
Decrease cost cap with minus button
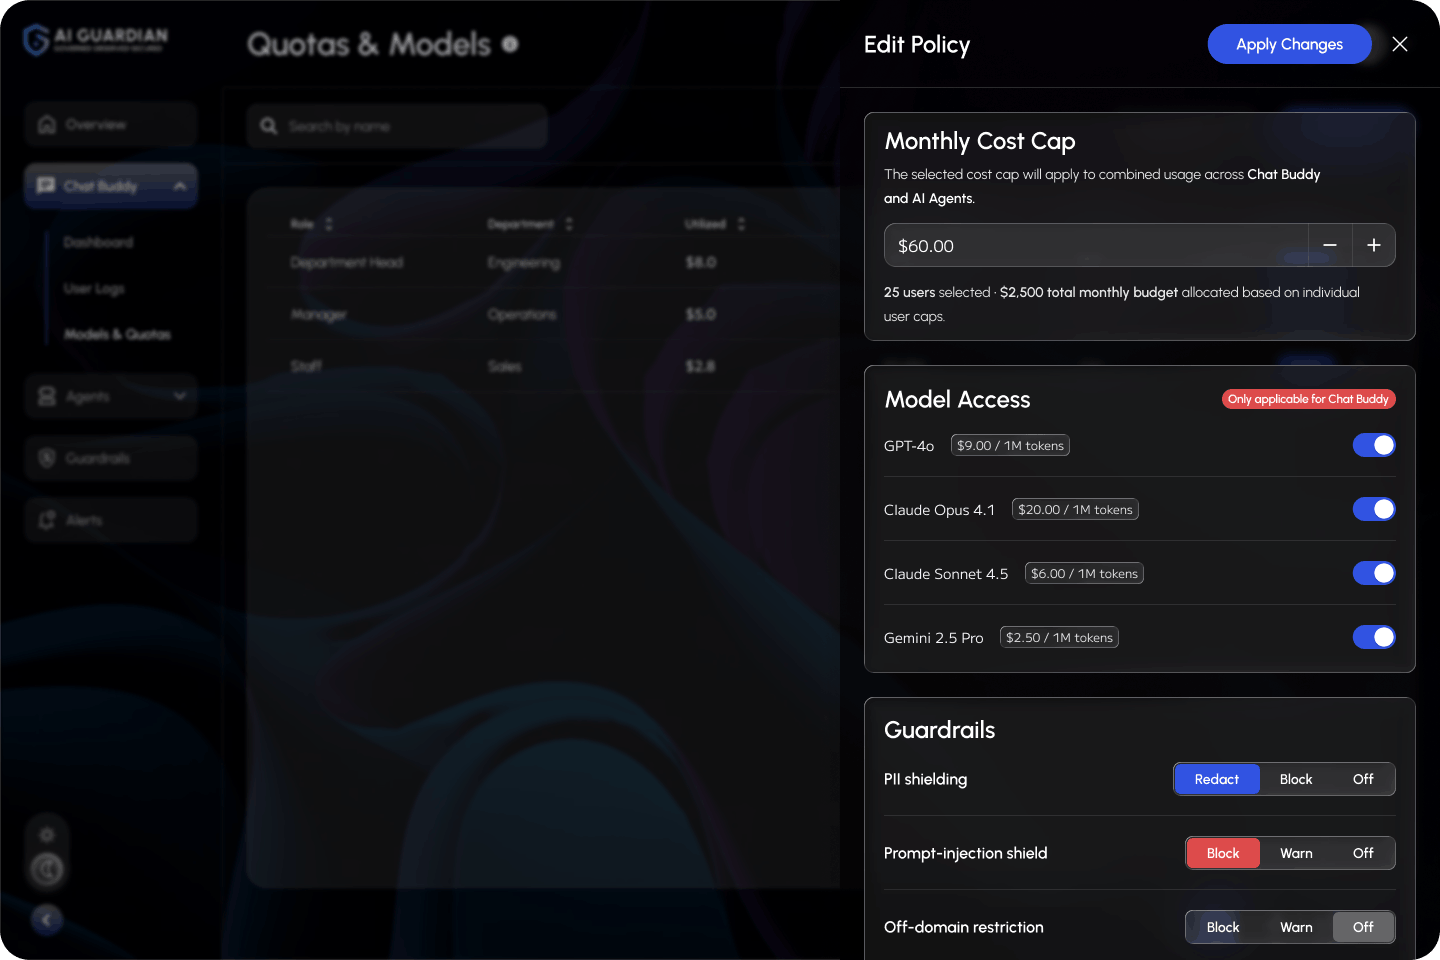coord(1330,245)
